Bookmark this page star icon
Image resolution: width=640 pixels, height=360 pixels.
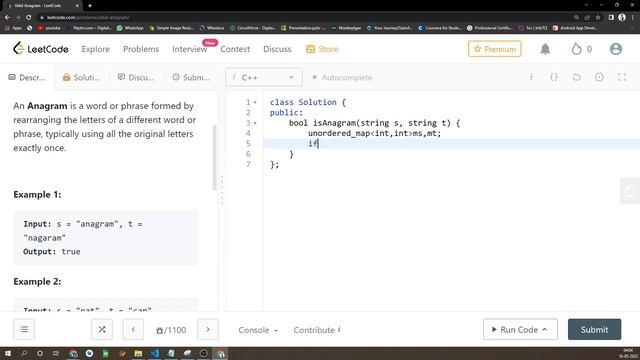(598, 17)
